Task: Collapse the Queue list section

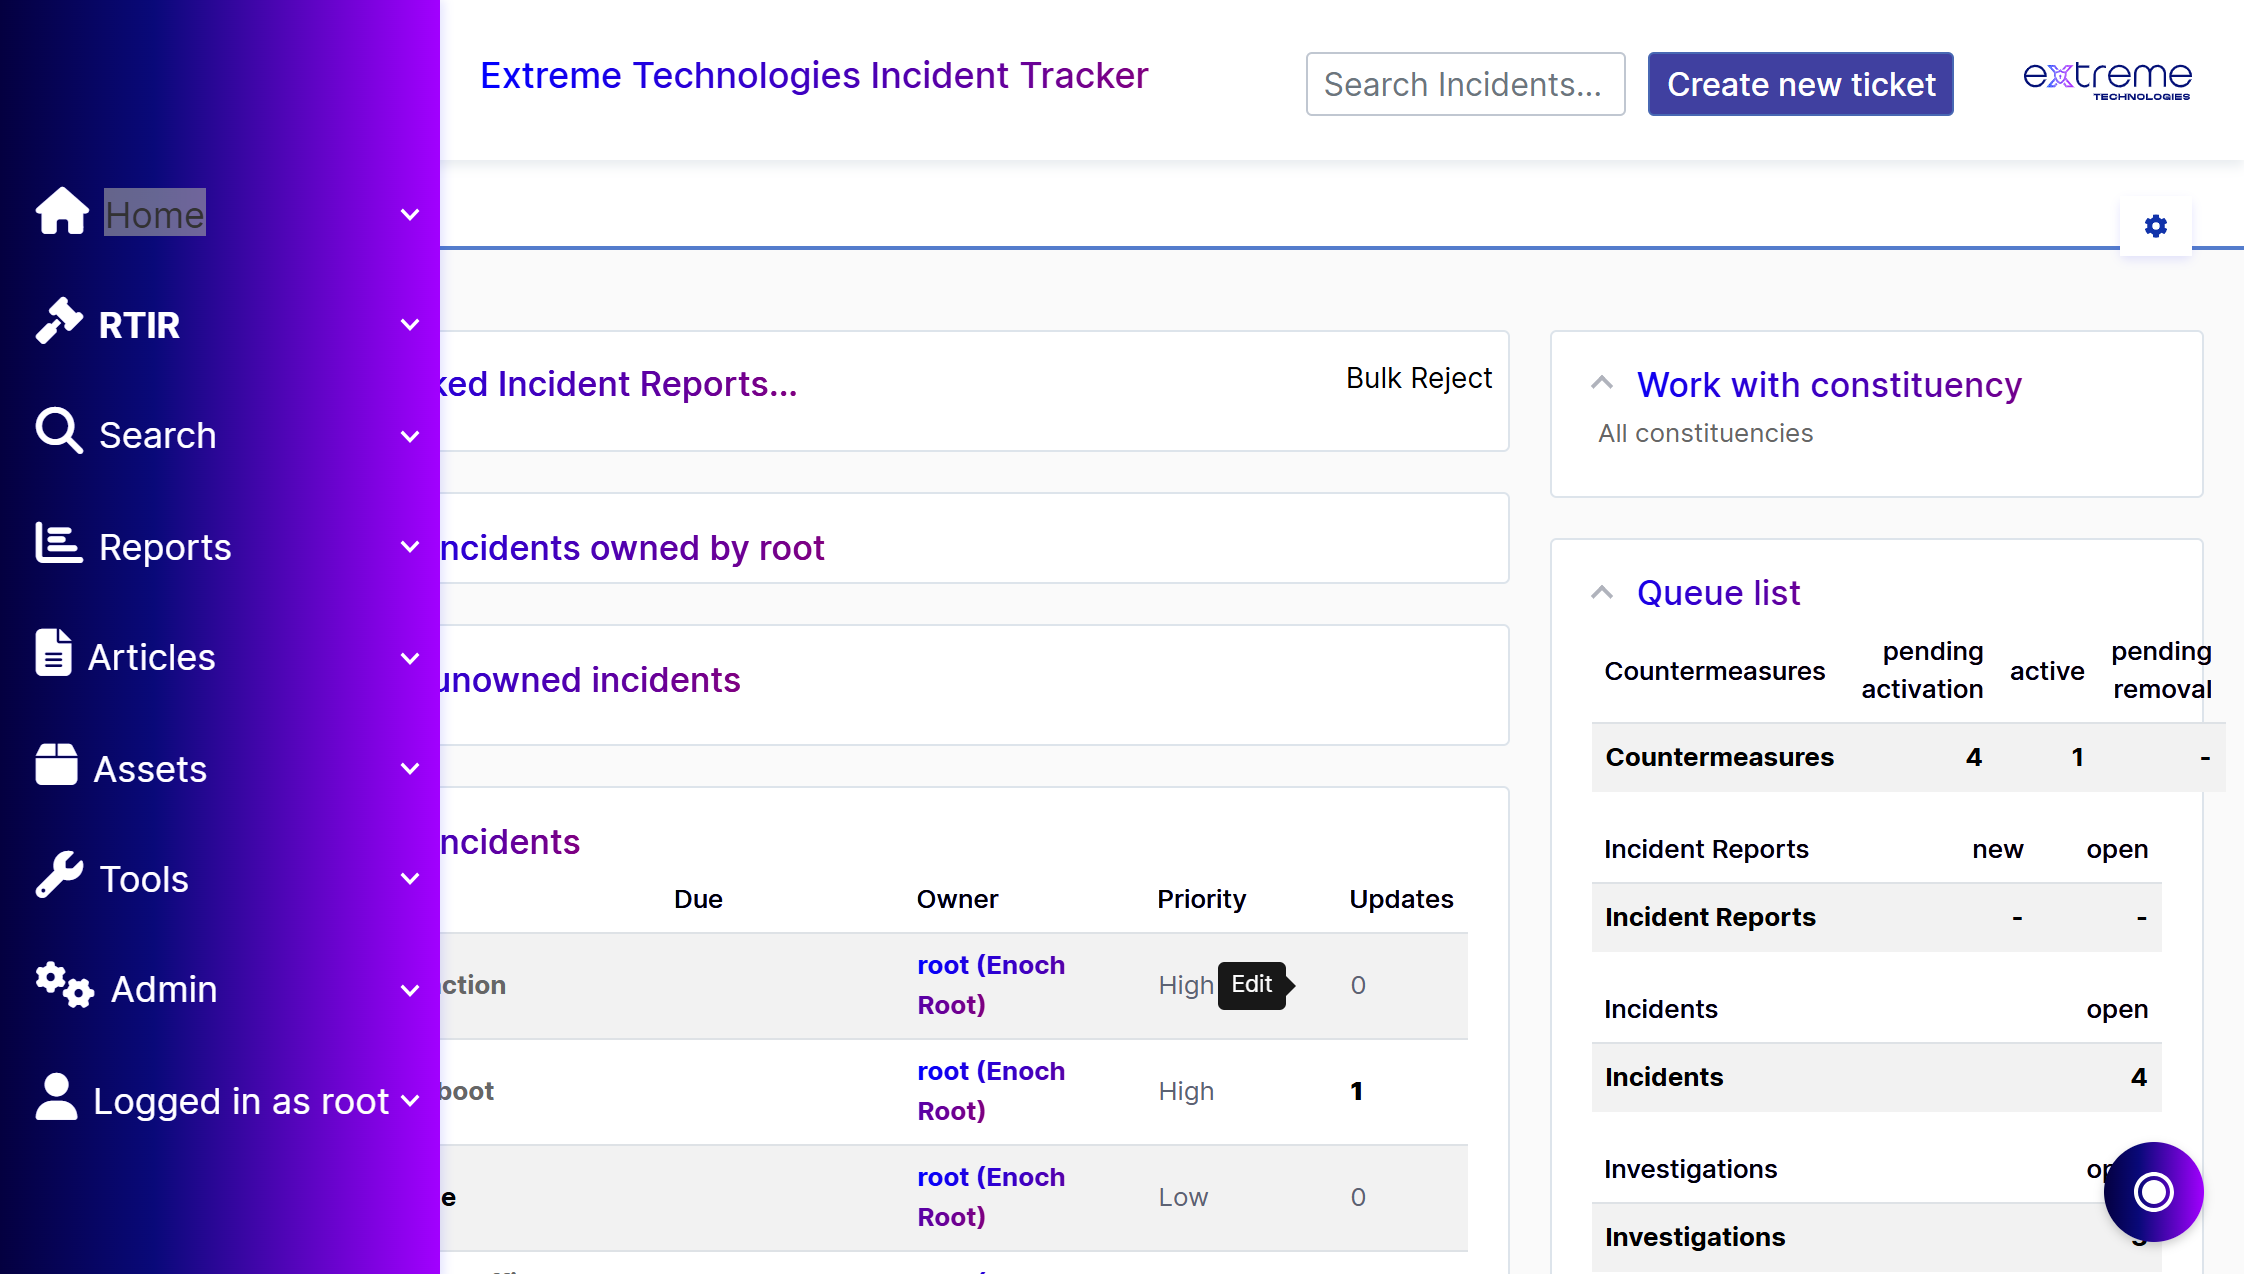Action: (x=1602, y=592)
